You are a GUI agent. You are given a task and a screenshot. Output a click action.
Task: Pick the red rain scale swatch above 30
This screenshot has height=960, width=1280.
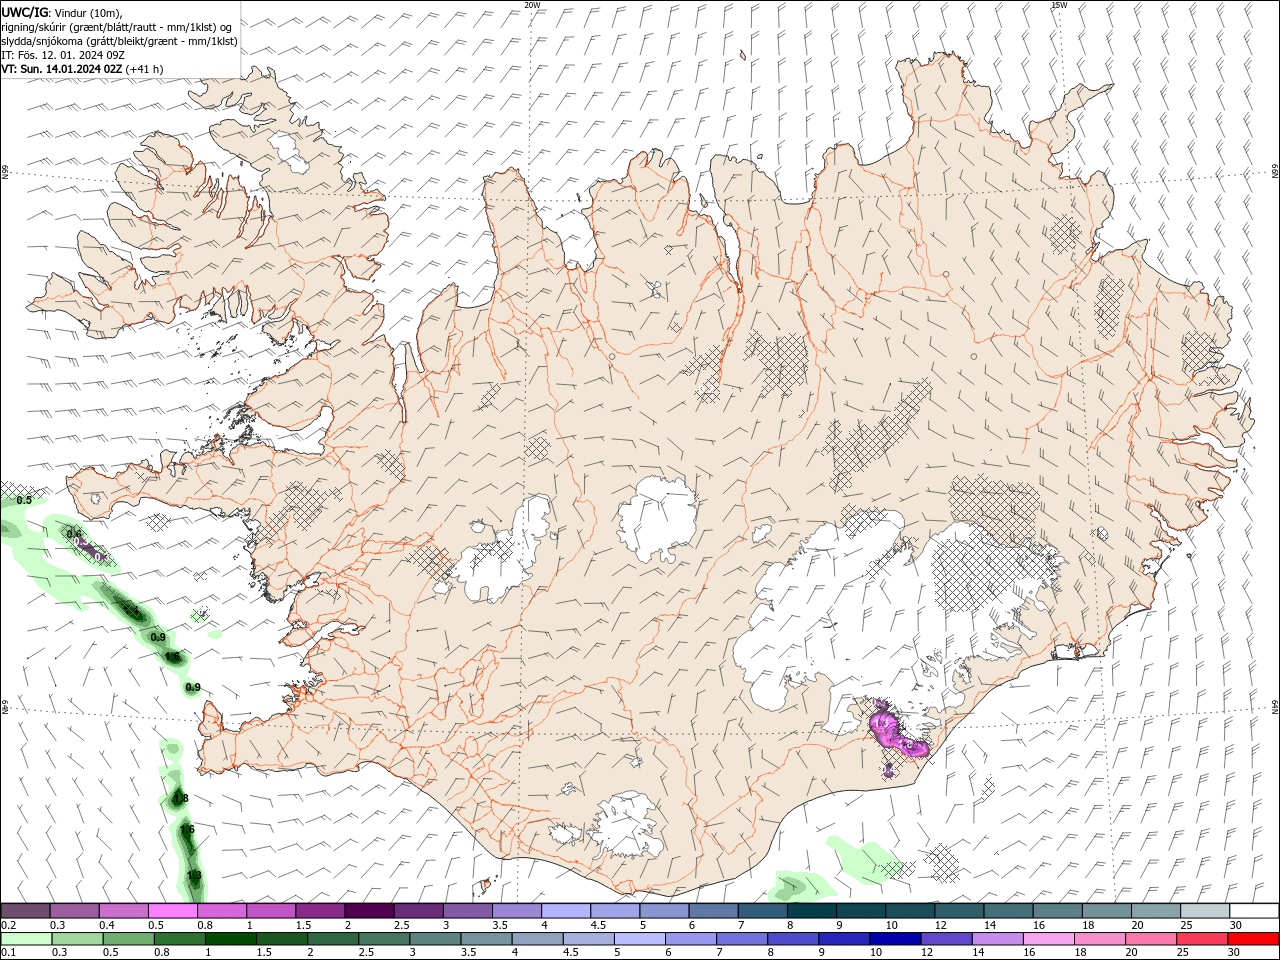click(1252, 939)
